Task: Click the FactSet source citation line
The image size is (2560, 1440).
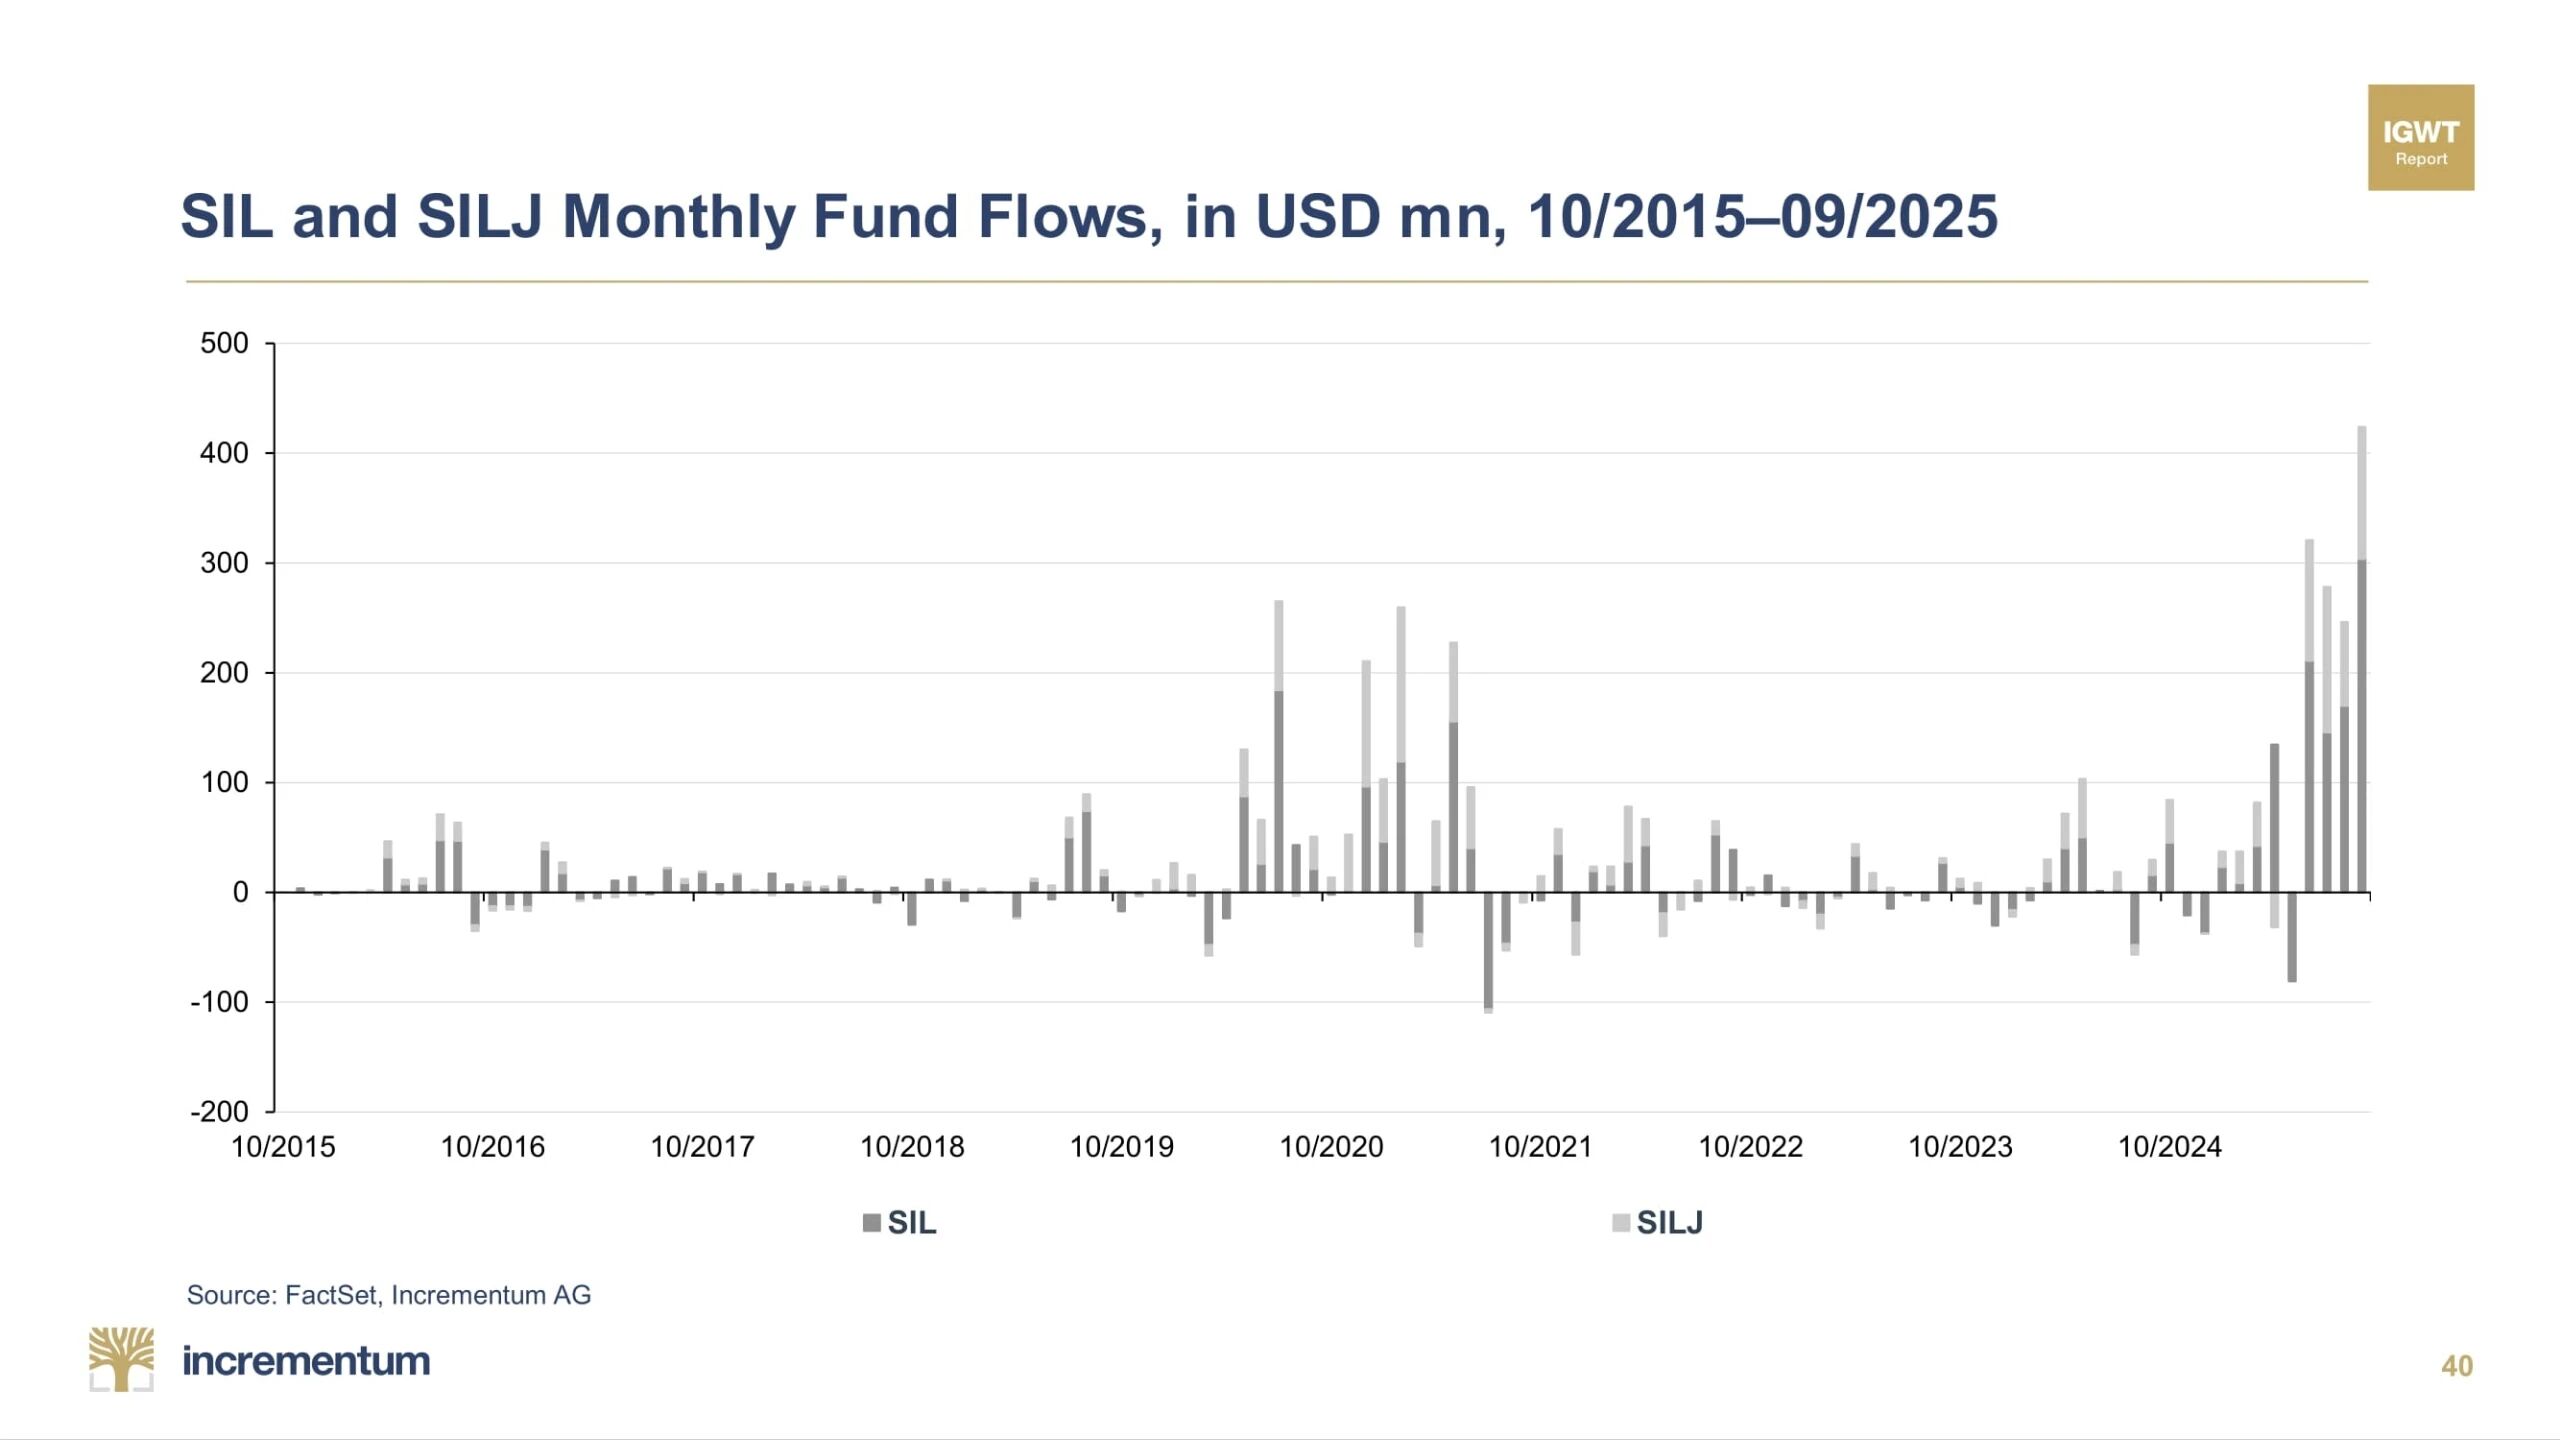Action: (389, 1295)
